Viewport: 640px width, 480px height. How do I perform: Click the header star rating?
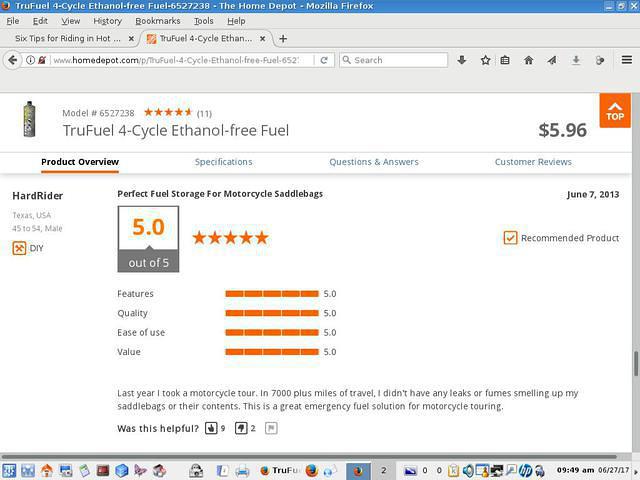click(168, 112)
